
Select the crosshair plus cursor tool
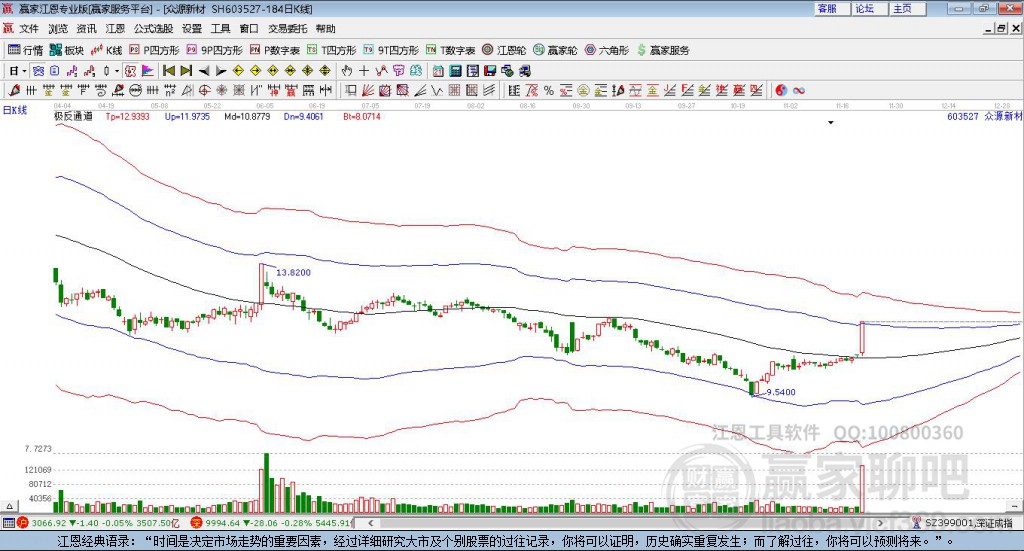364,71
